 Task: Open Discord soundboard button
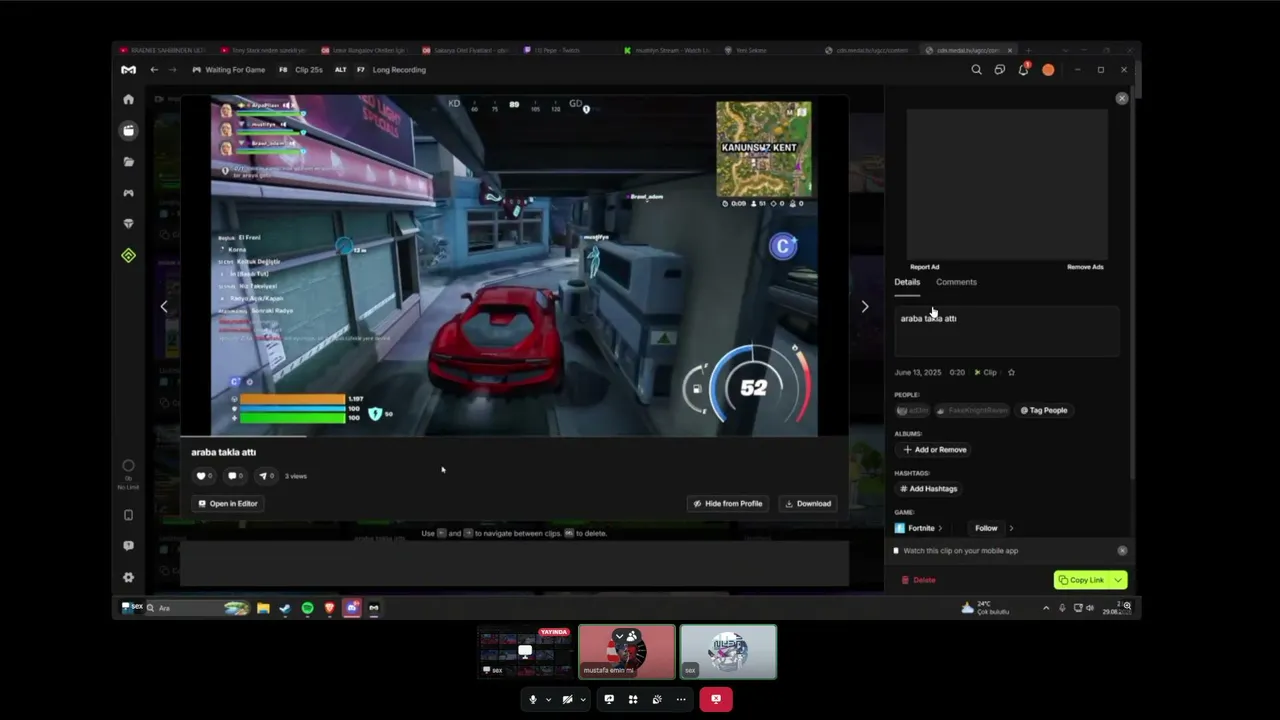(657, 700)
